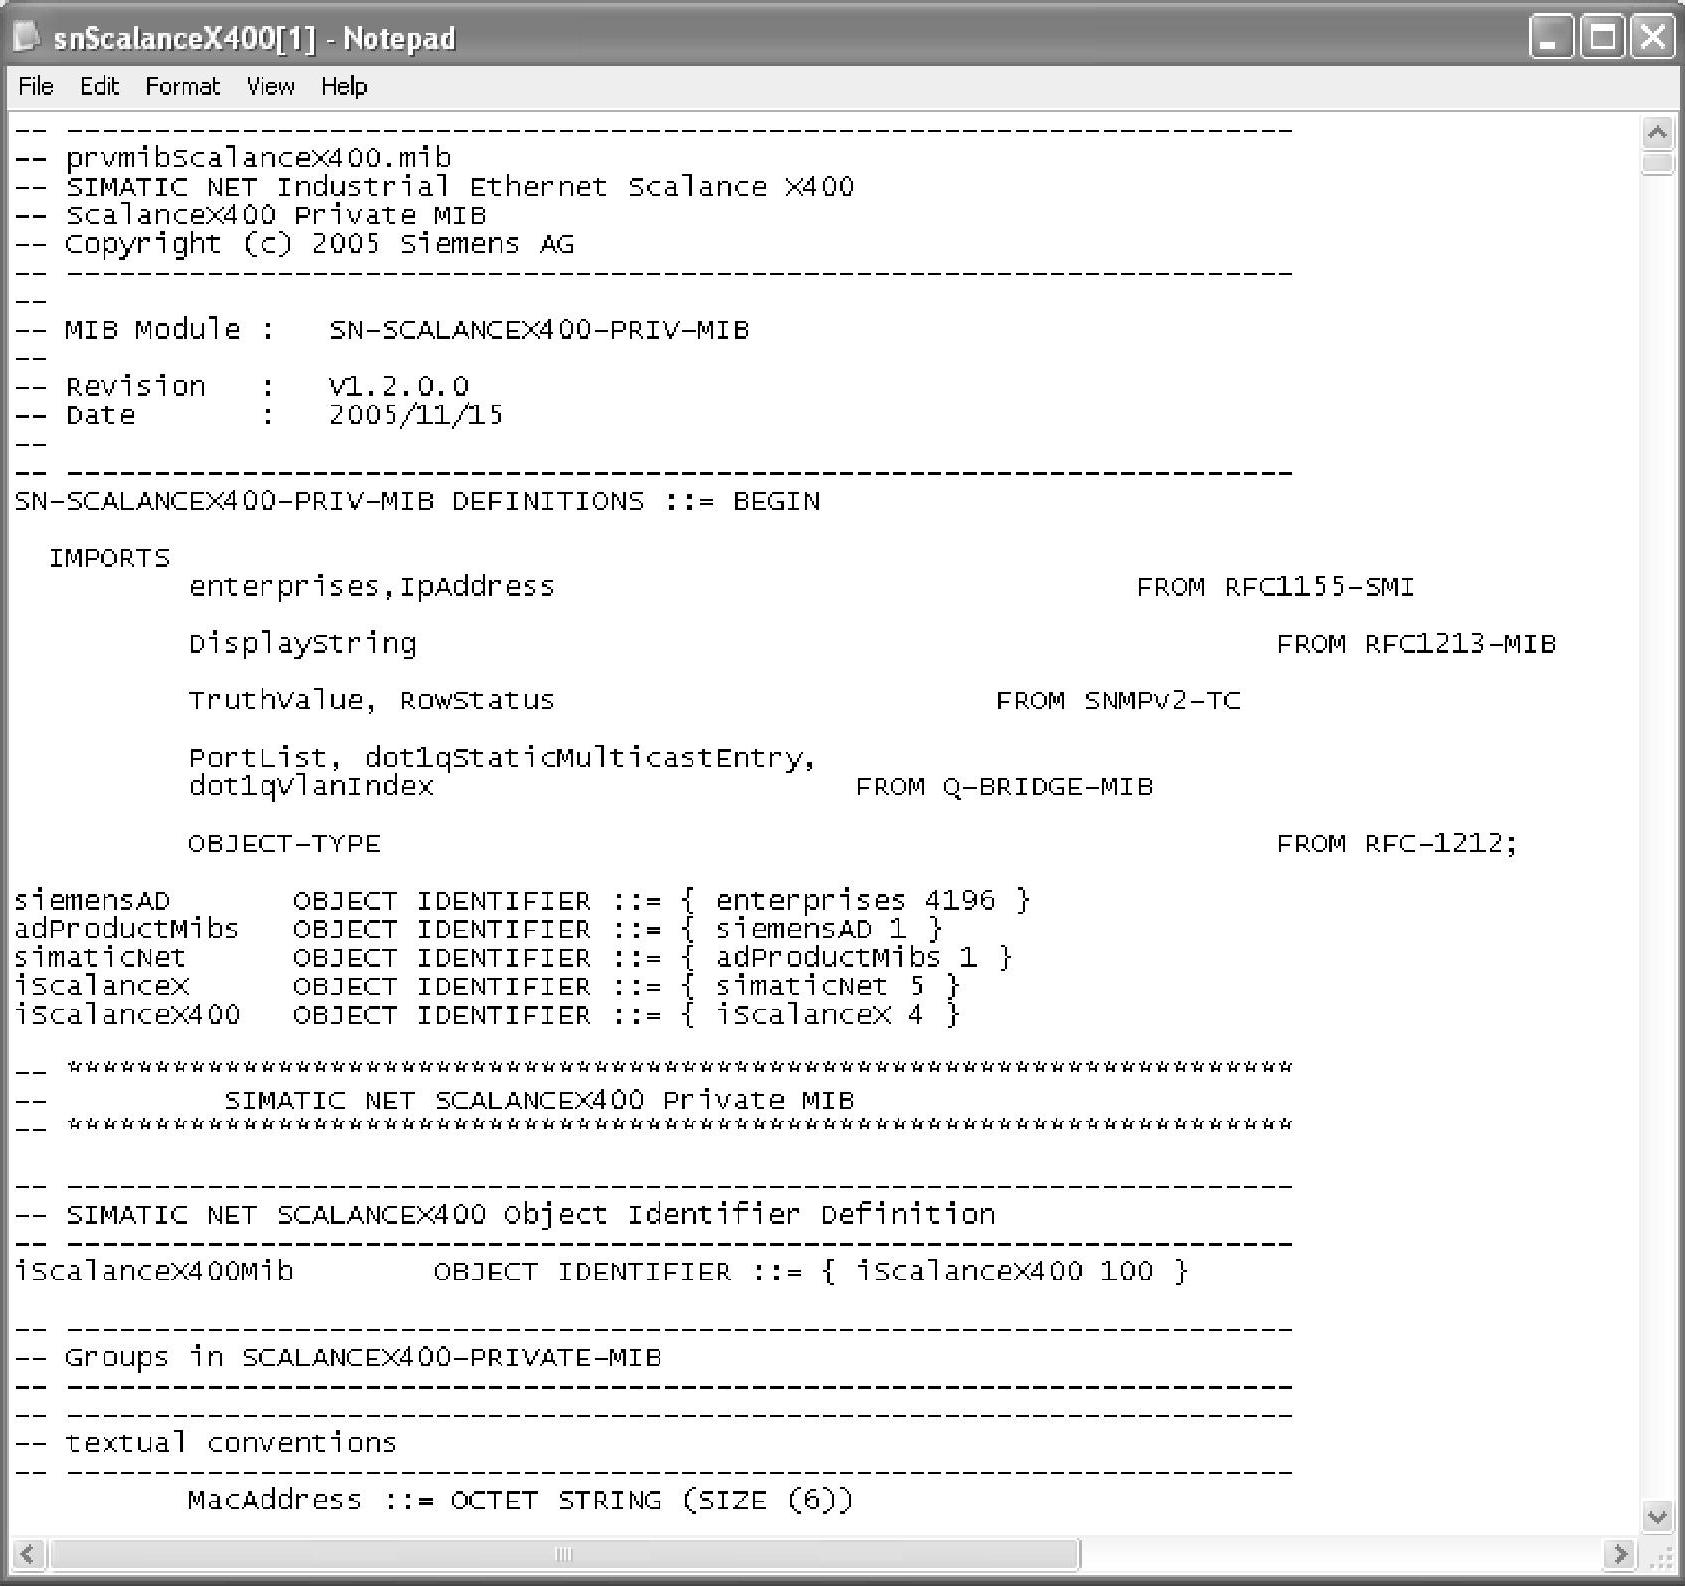1685x1586 pixels.
Task: Click 'OCTET STRING (SIZE (6))'
Action: [652, 1500]
